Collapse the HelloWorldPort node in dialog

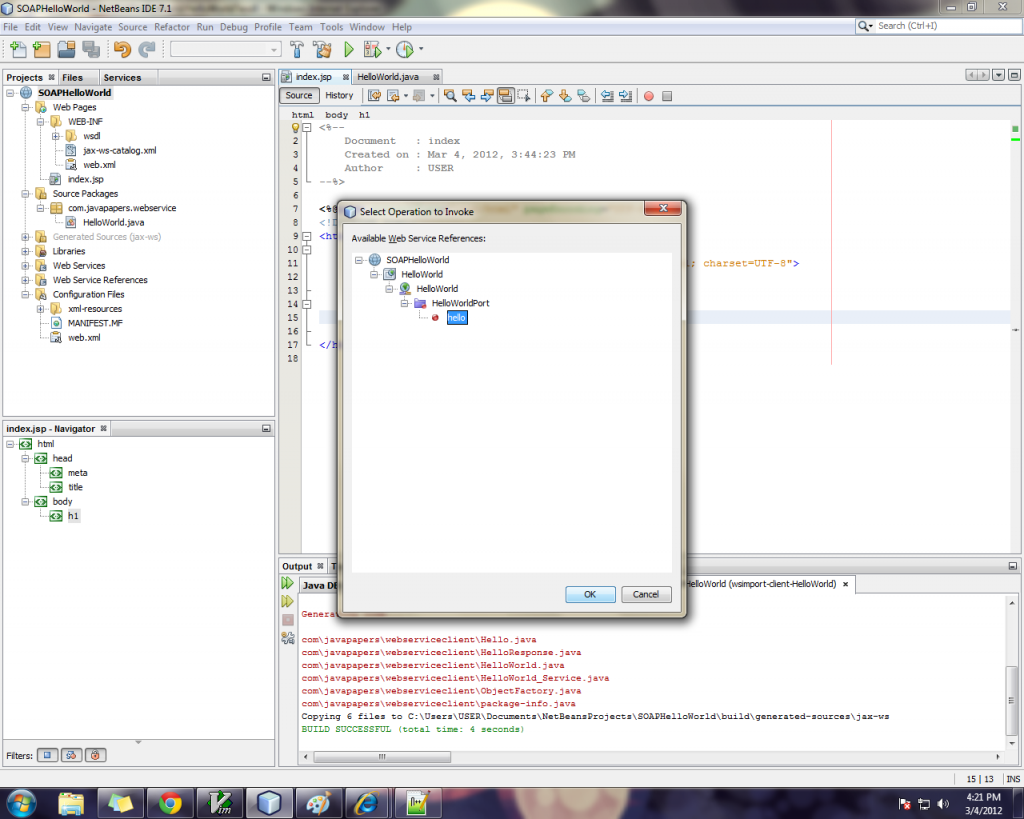(x=405, y=303)
